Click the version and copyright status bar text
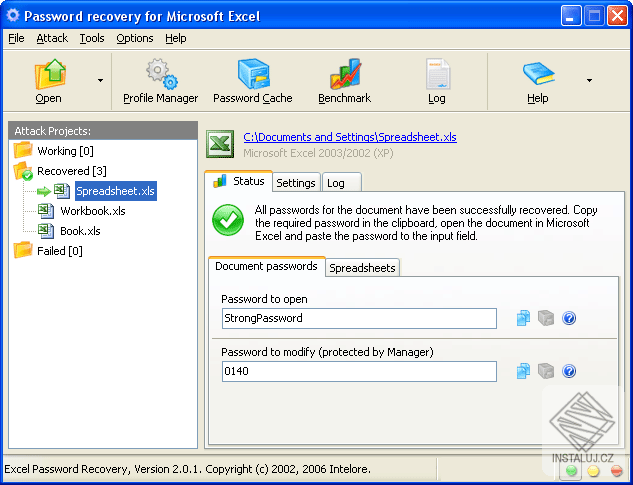This screenshot has width=633, height=485. (187, 469)
